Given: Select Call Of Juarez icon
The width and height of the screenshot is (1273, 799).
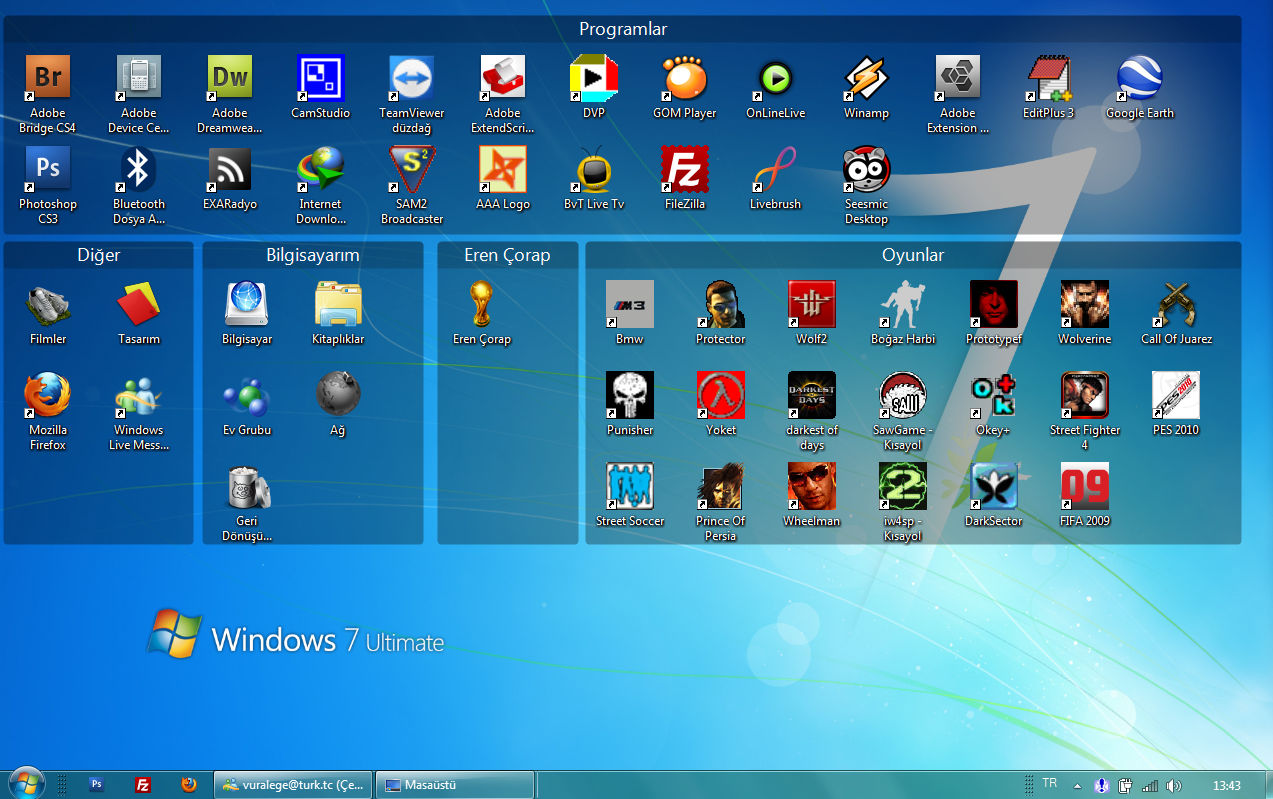Looking at the screenshot, I should (1176, 304).
